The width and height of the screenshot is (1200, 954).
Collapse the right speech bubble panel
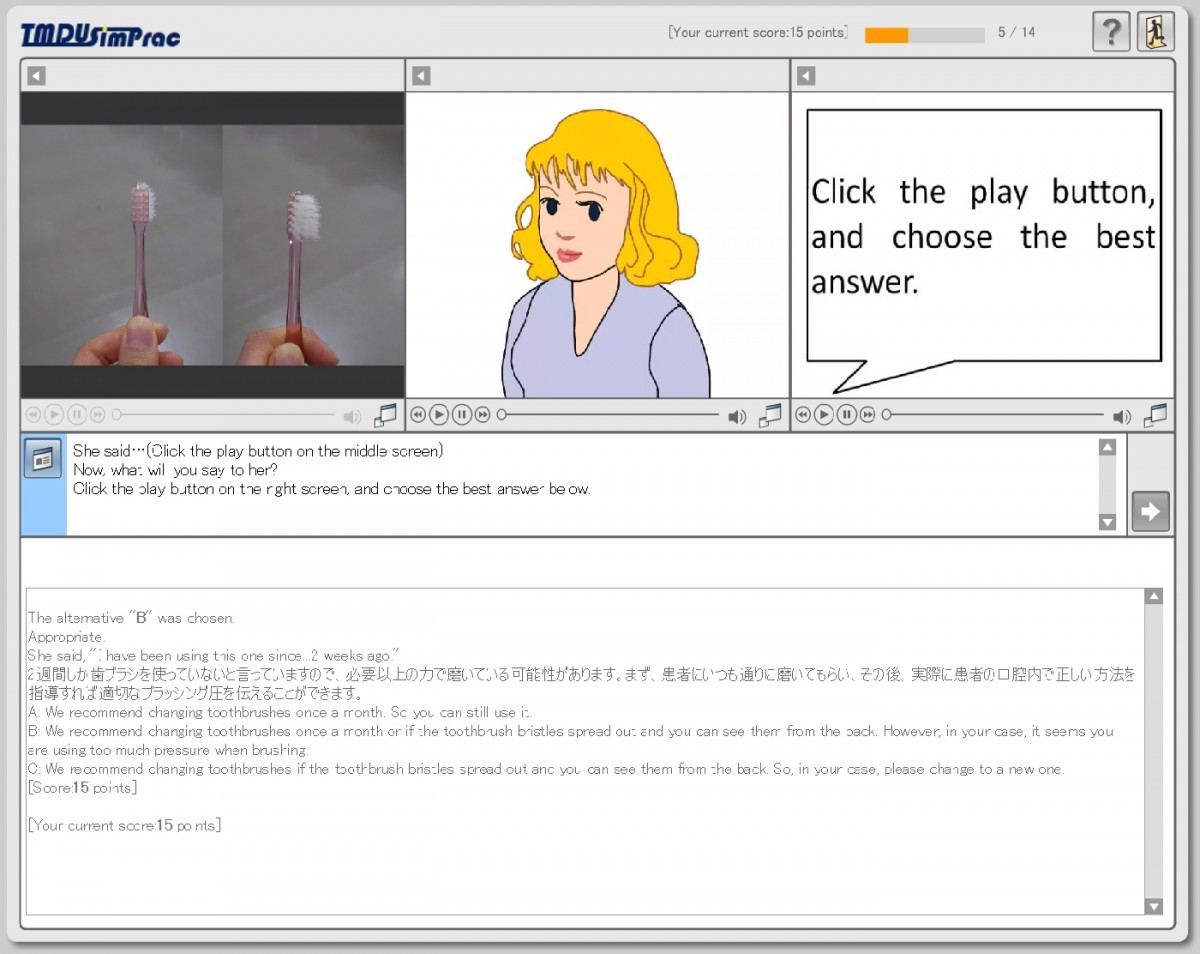tap(806, 76)
